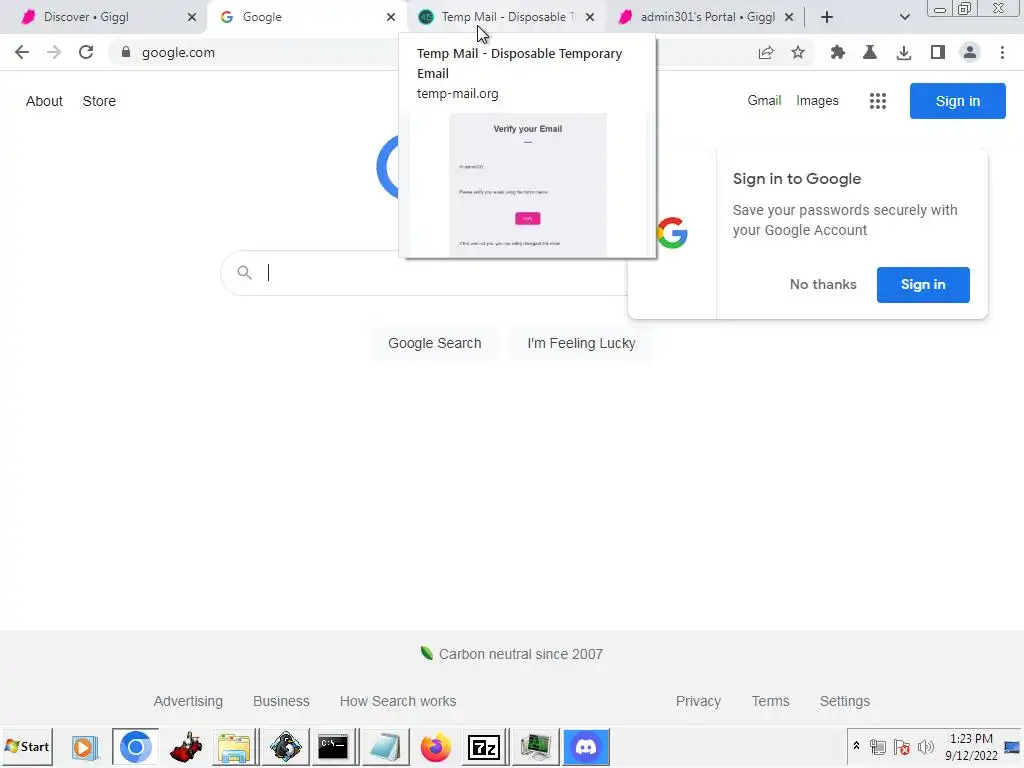Open the Windows Start menu
The height and width of the screenshot is (768, 1024).
click(x=27, y=746)
